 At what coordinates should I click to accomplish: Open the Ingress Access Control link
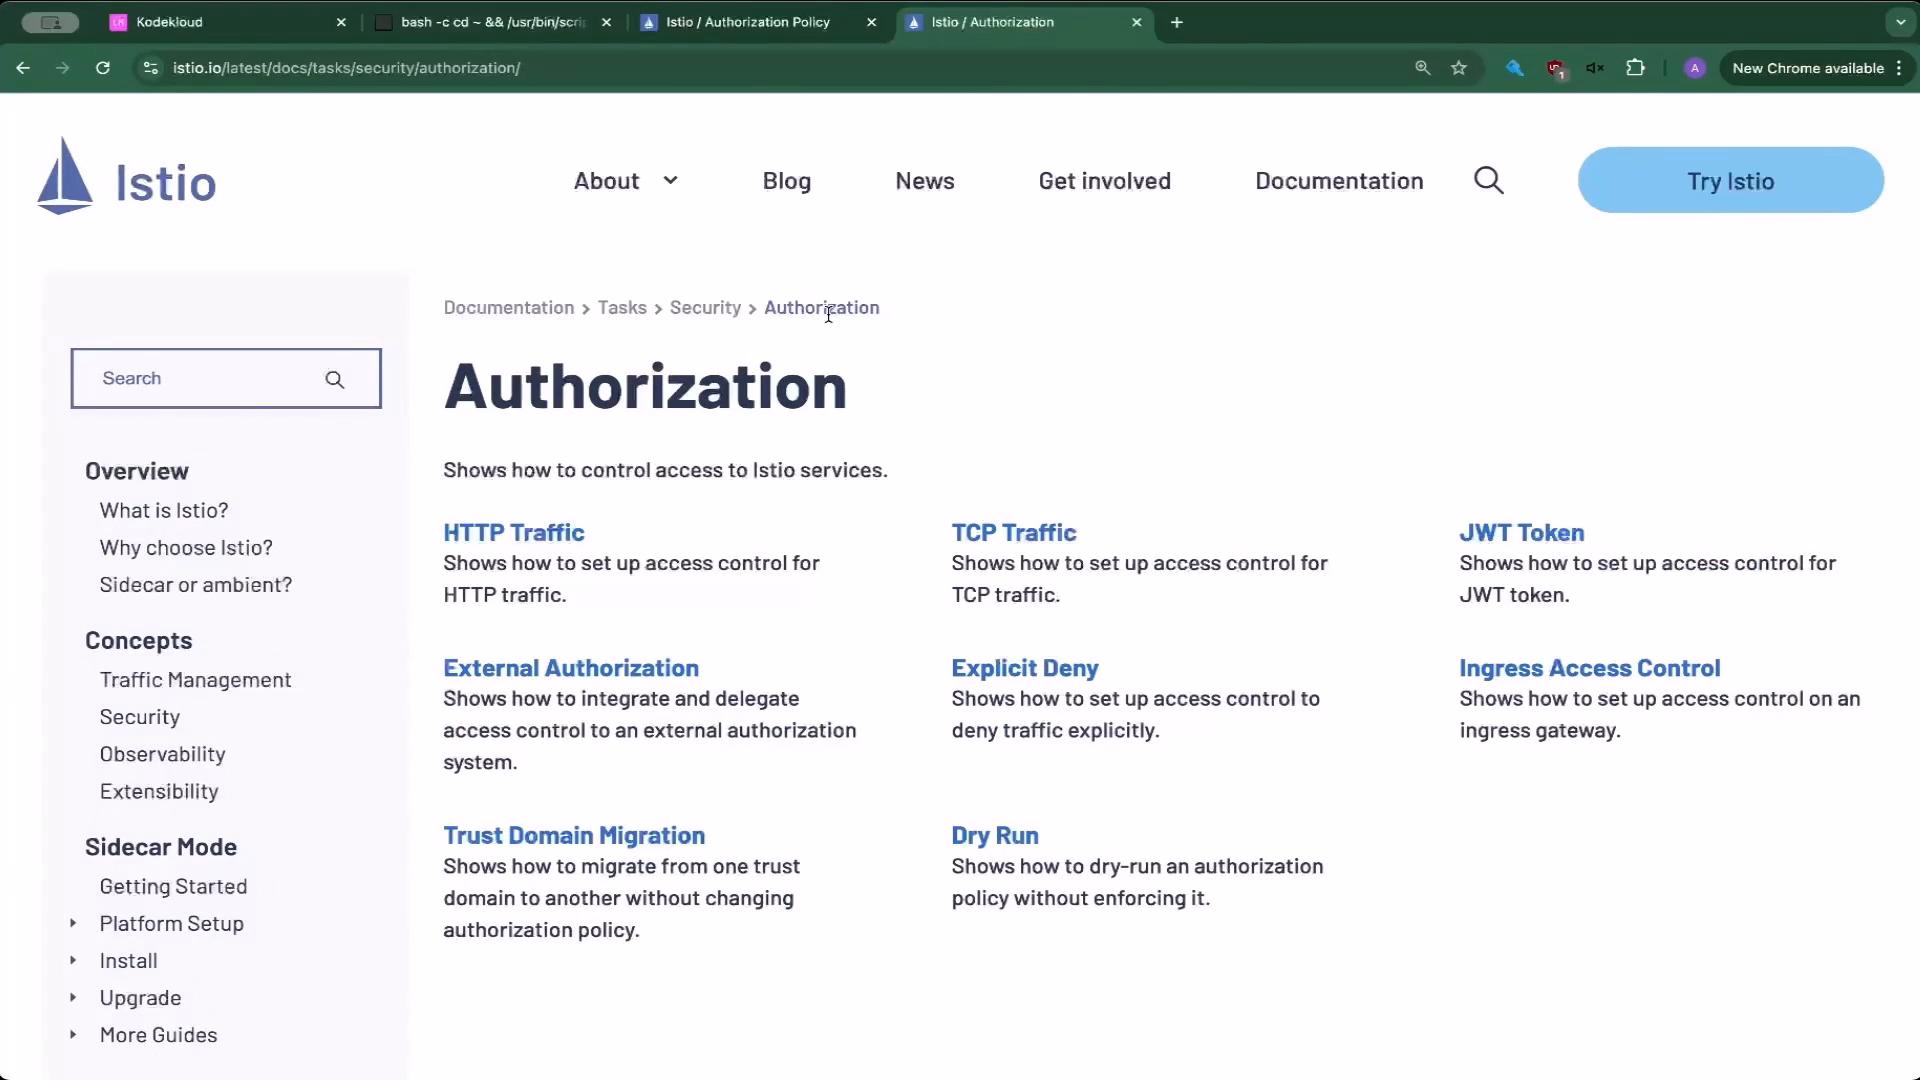1590,668
